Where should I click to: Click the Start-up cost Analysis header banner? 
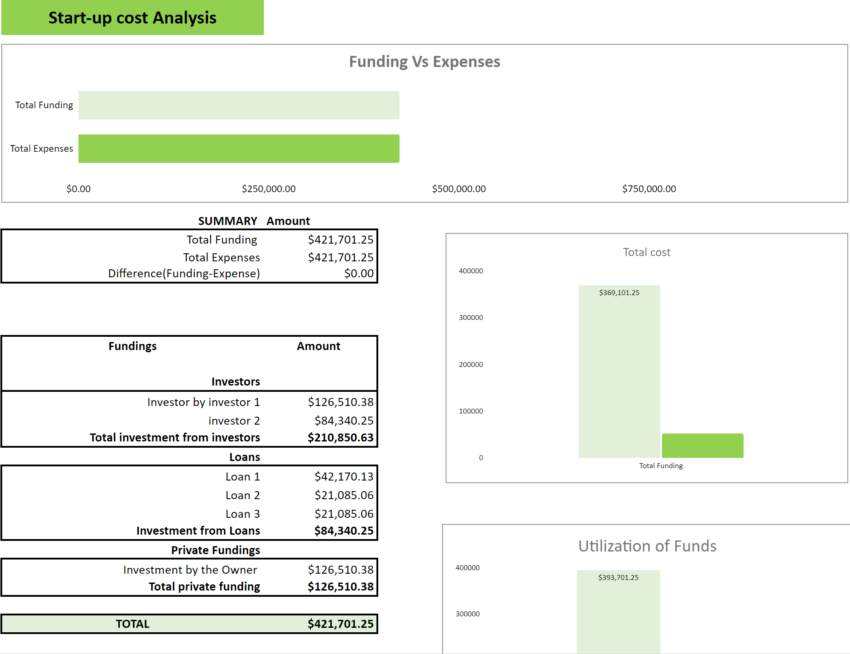tap(133, 17)
